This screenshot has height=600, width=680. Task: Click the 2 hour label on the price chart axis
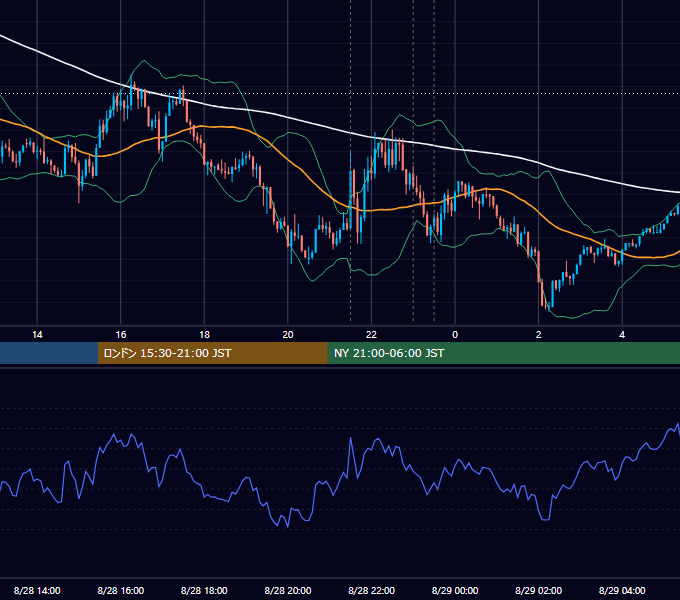[539, 335]
